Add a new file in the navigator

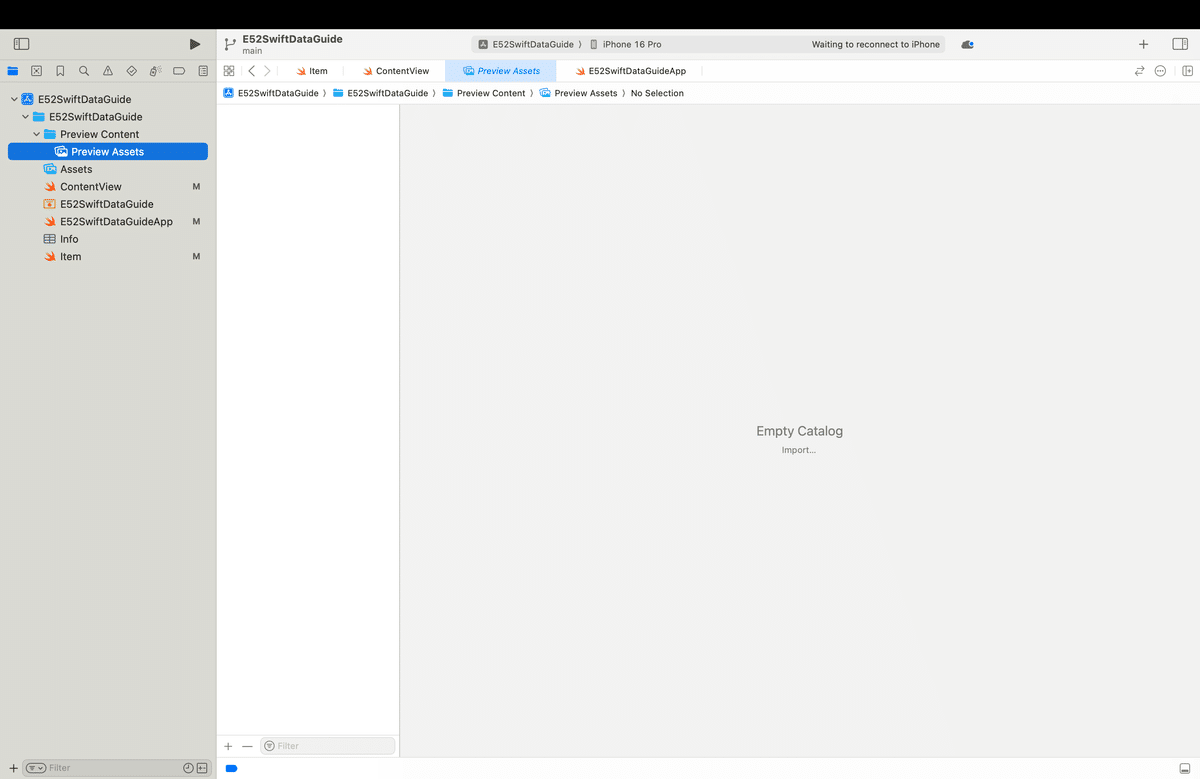[x=13, y=768]
